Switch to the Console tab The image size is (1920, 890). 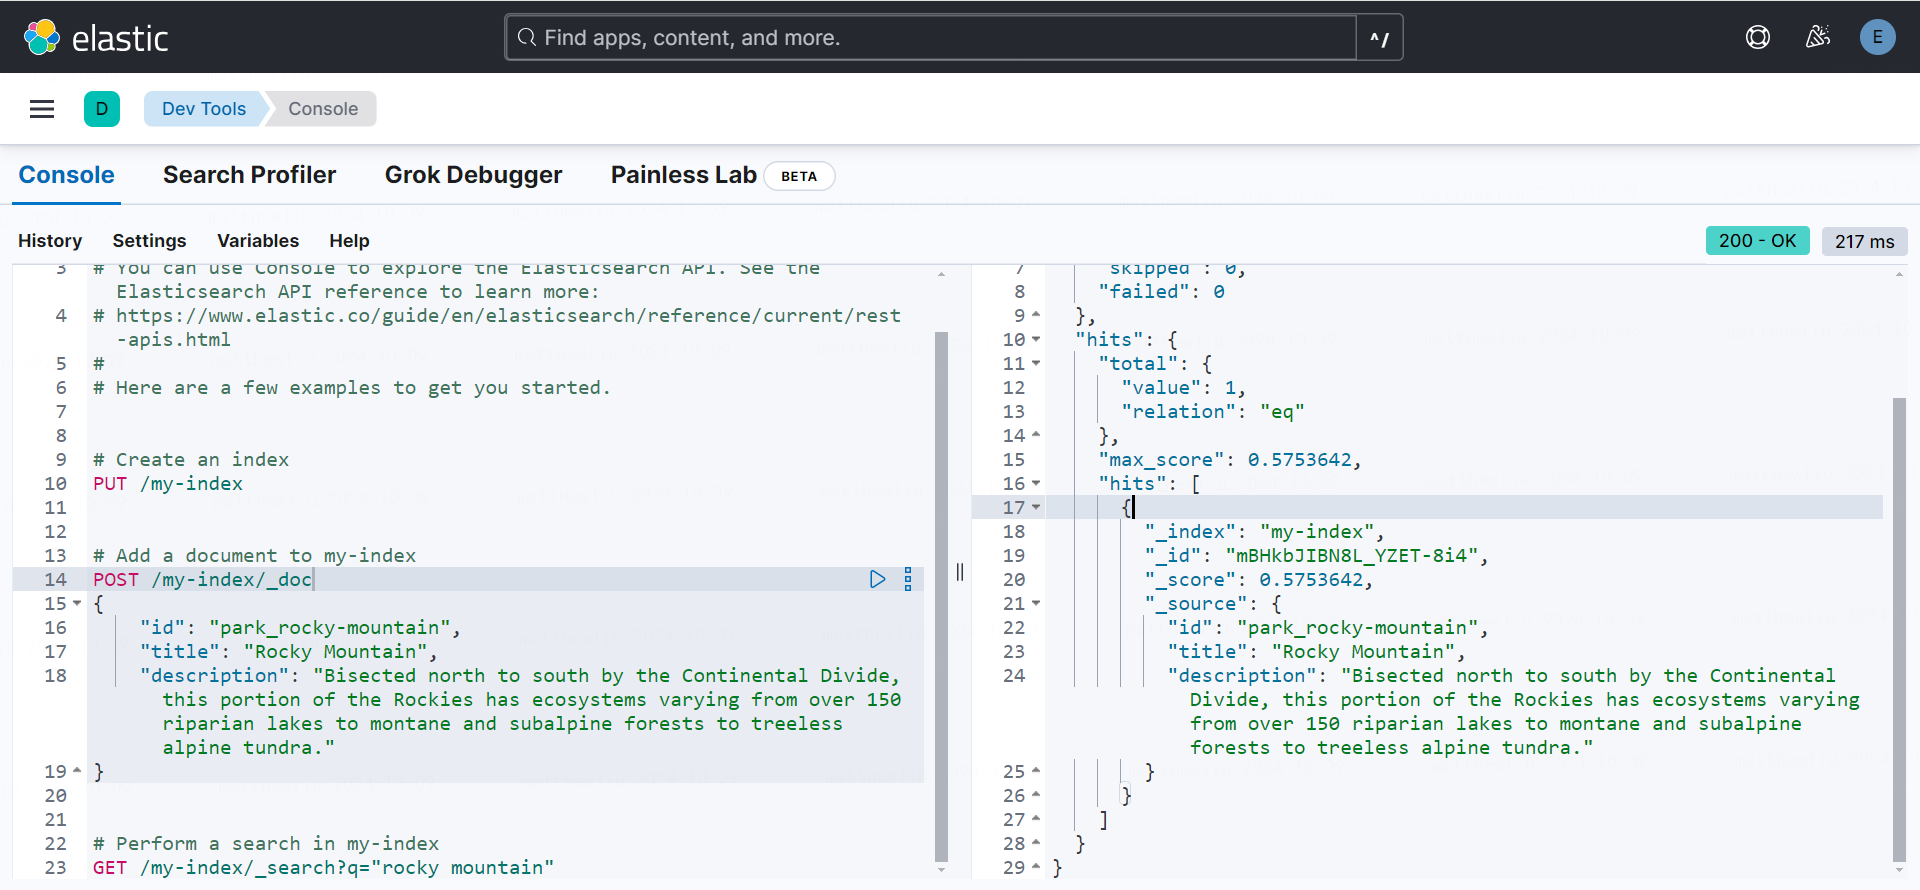[67, 175]
